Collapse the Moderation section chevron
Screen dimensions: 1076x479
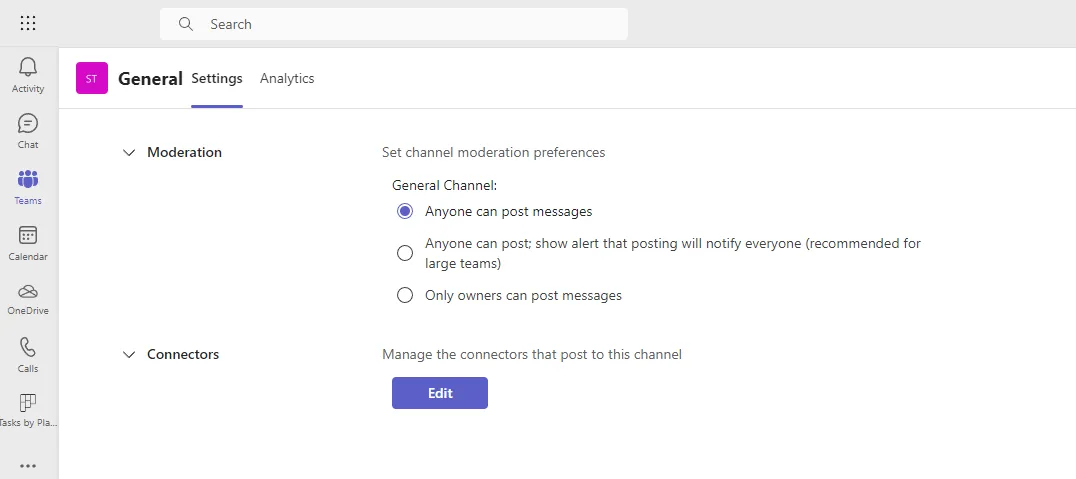click(x=128, y=153)
